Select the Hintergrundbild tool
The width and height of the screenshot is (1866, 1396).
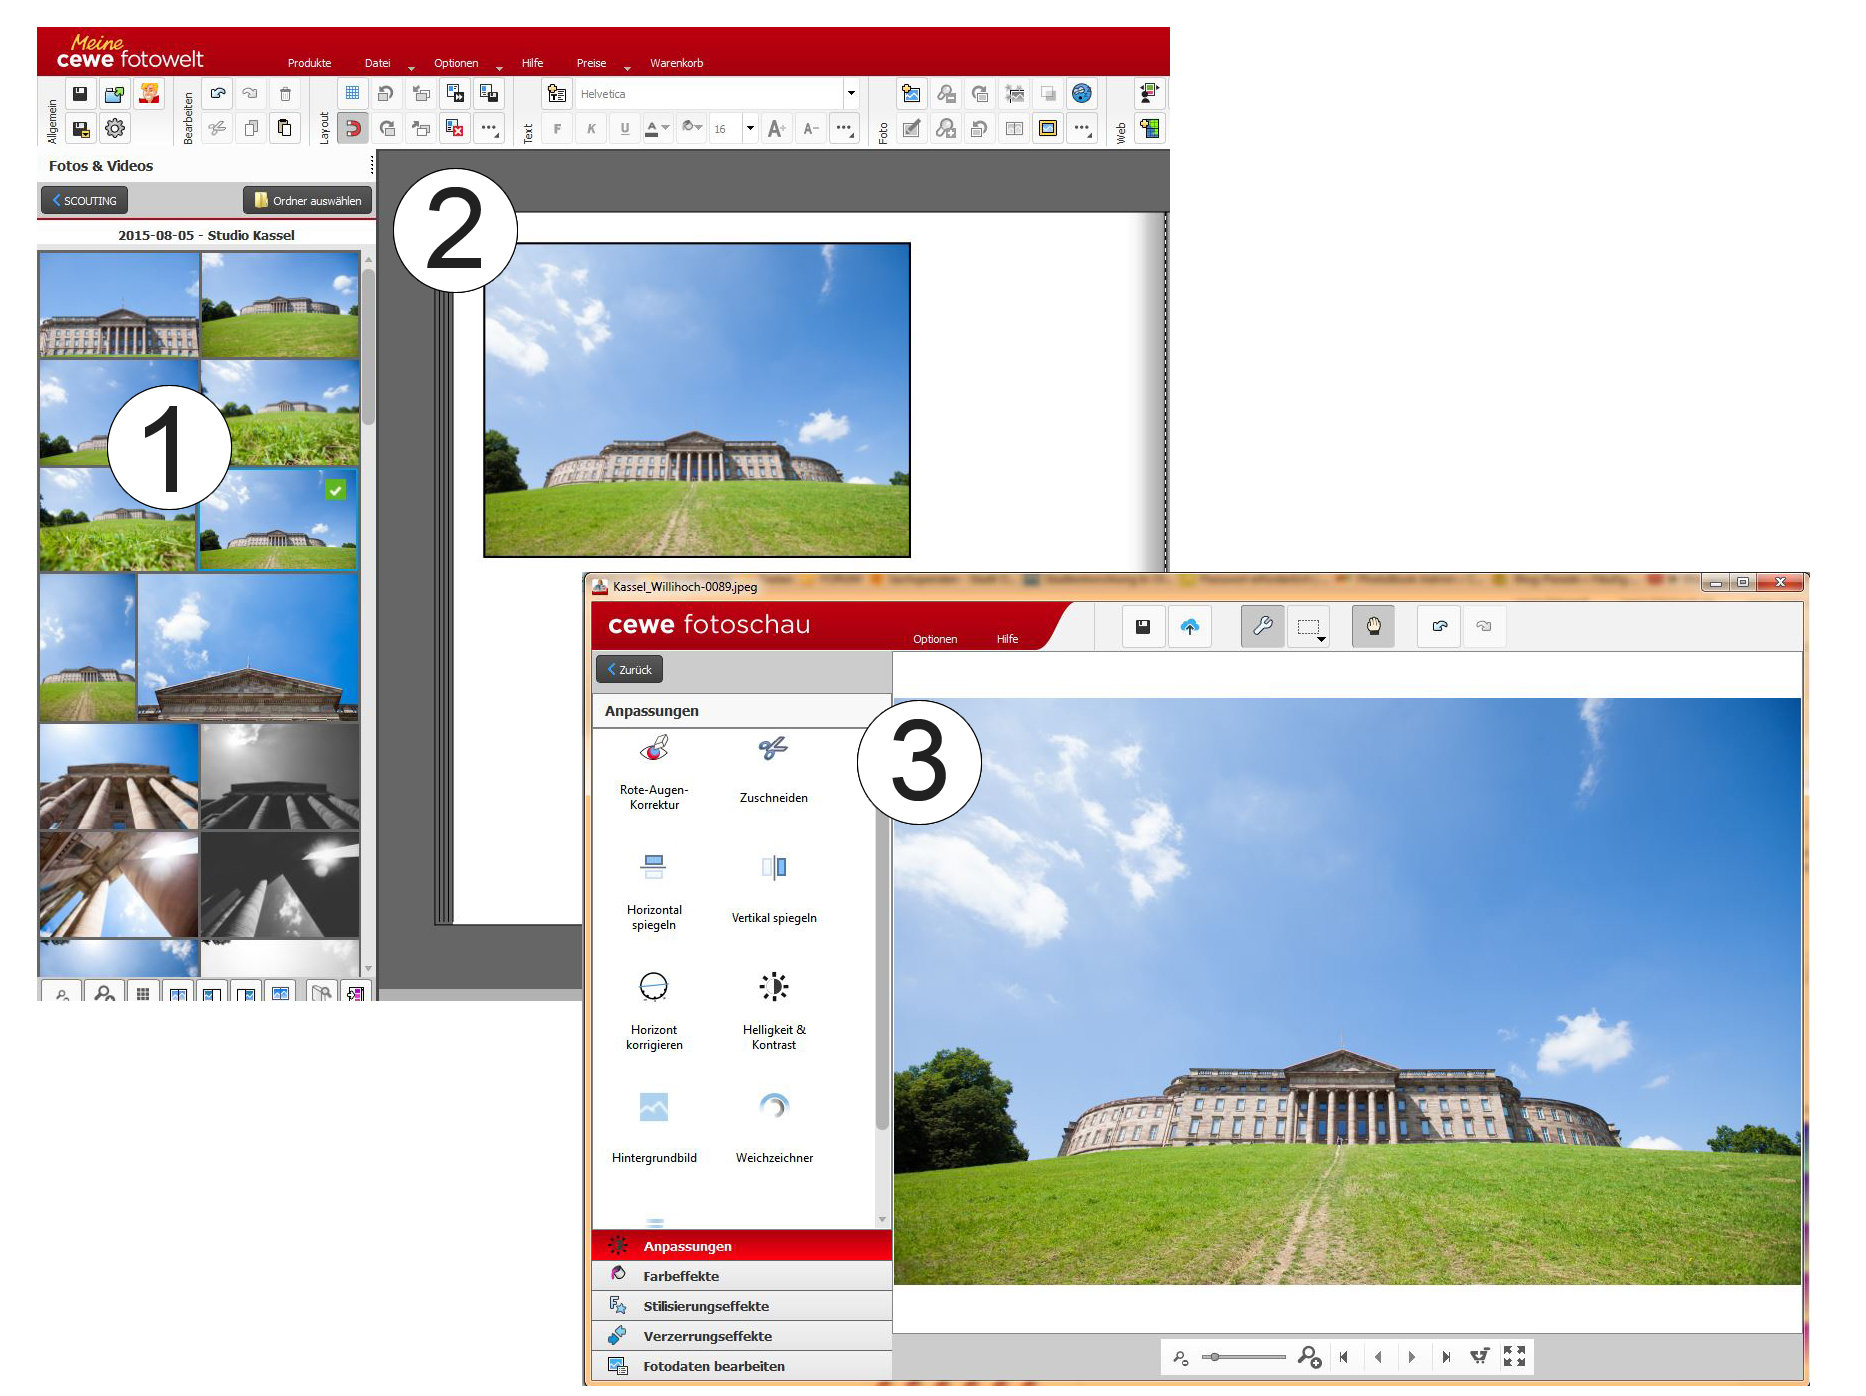654,1129
